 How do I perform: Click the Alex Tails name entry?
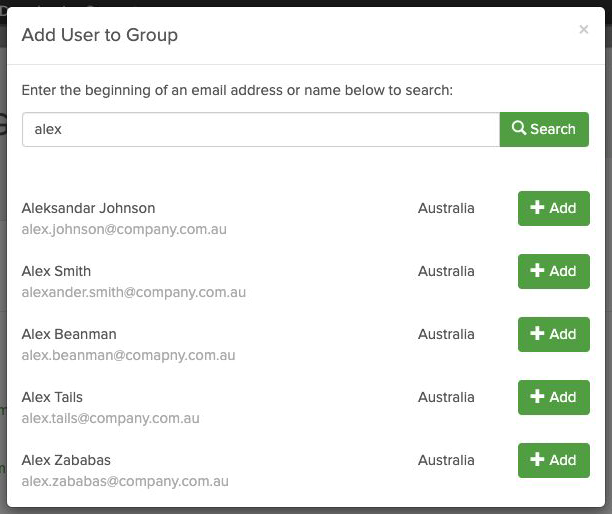click(52, 397)
